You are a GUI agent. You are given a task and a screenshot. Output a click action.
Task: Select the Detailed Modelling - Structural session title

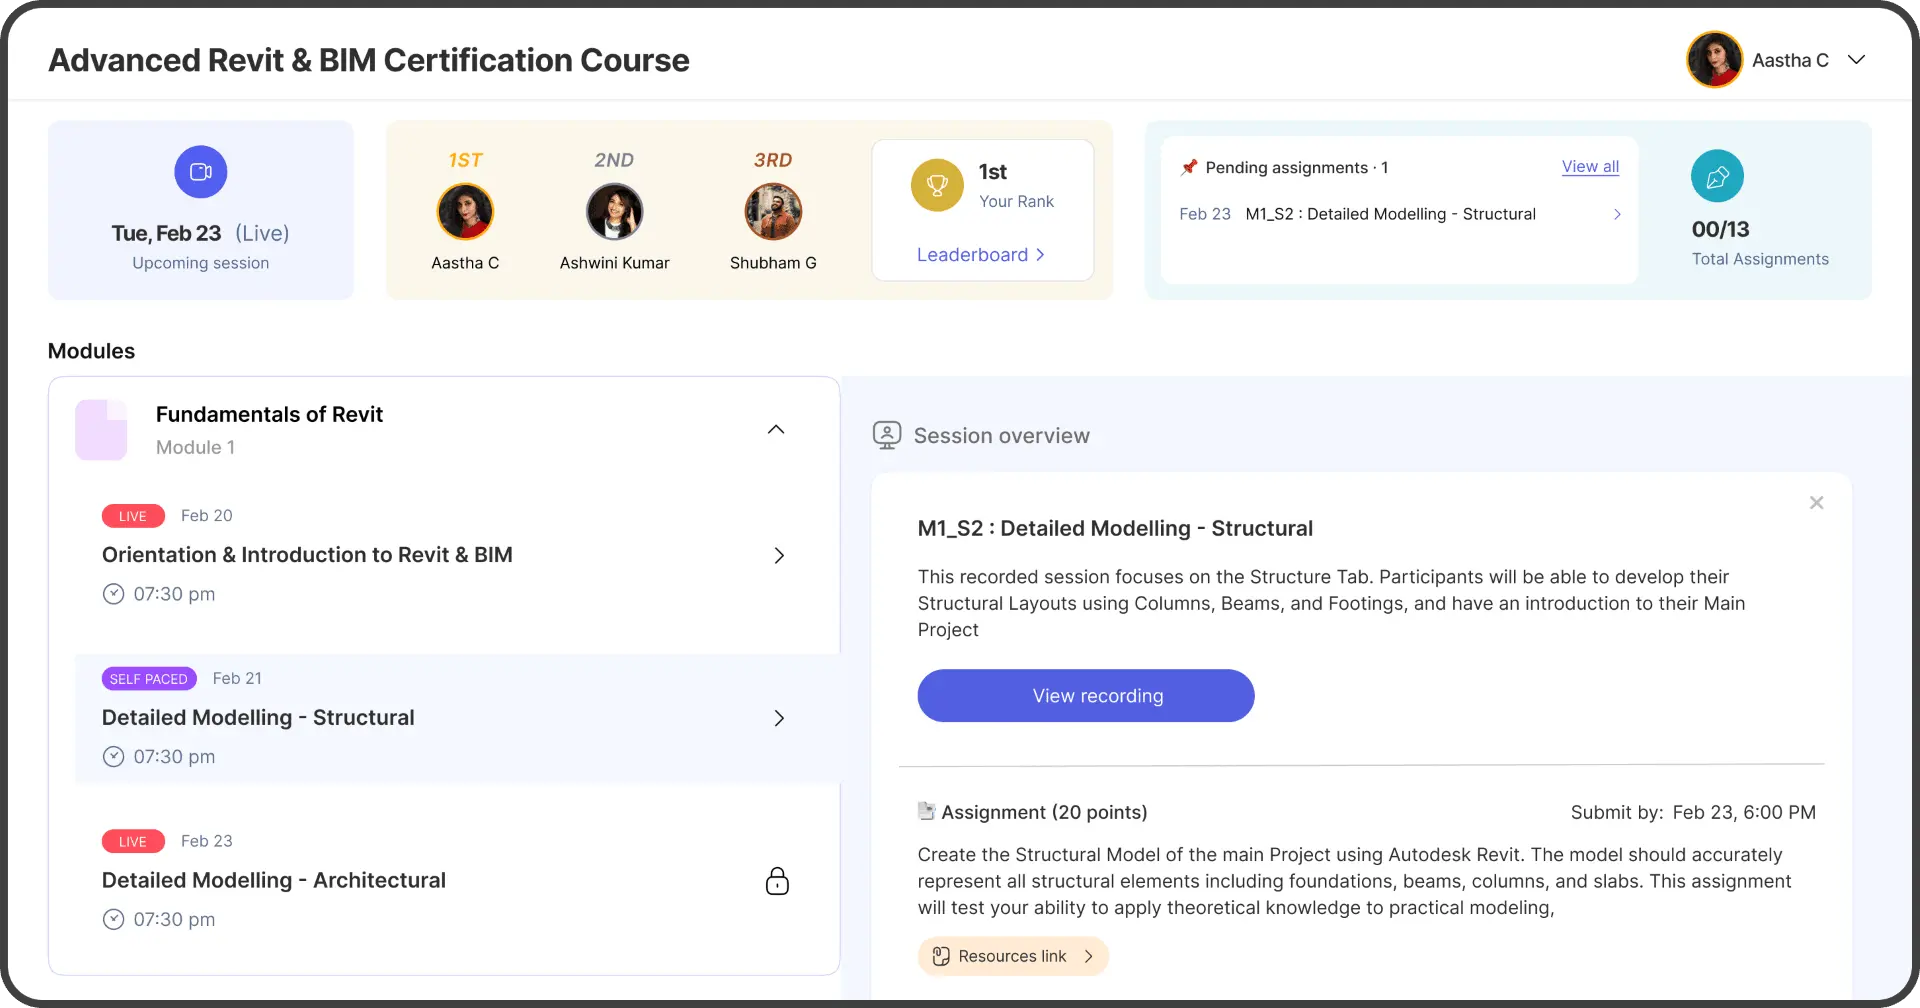pyautogui.click(x=258, y=718)
